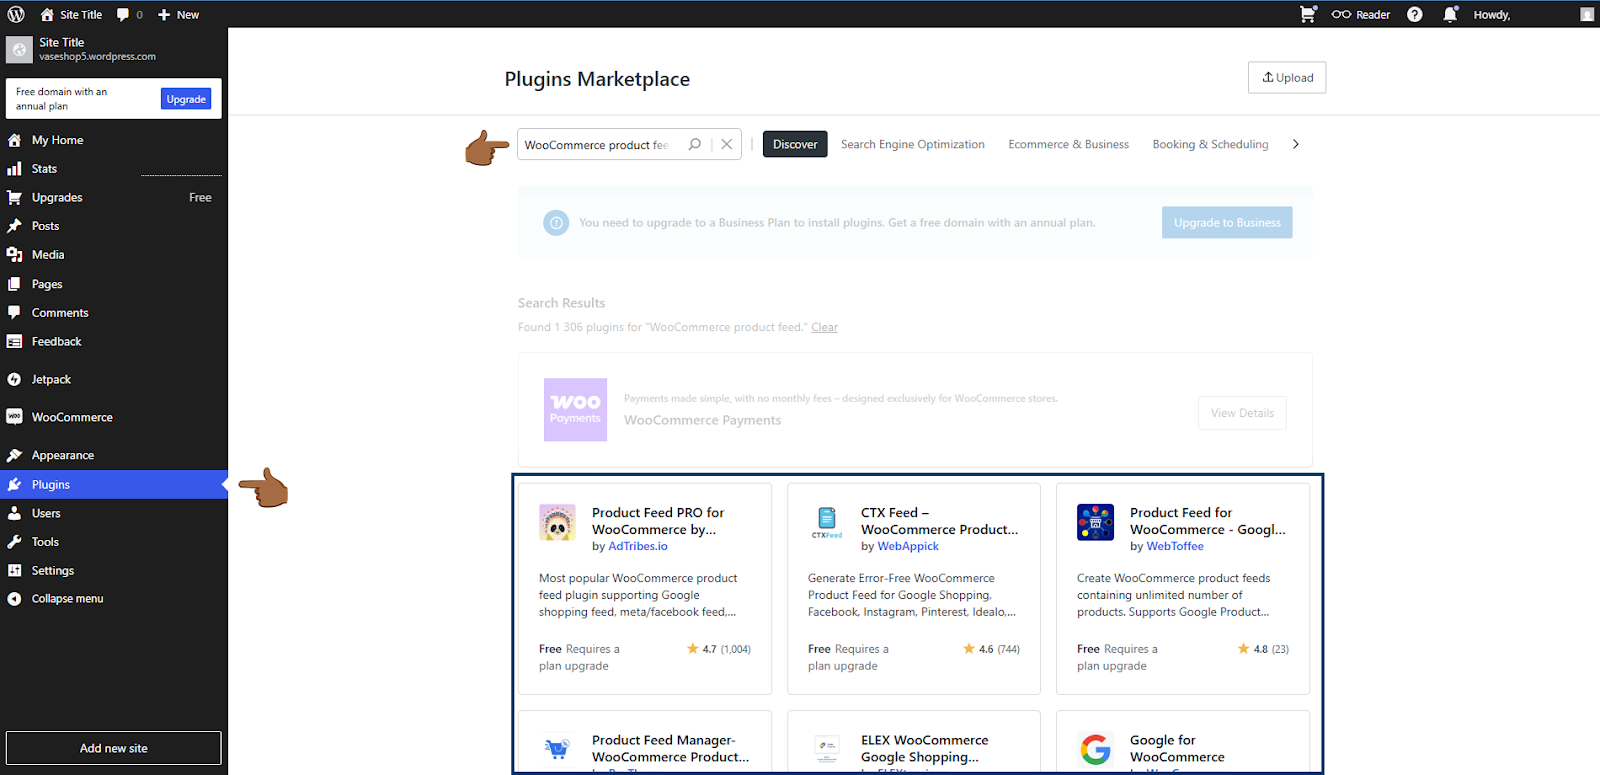The image size is (1600, 775).
Task: Click the search magnifier icon
Action: click(695, 144)
